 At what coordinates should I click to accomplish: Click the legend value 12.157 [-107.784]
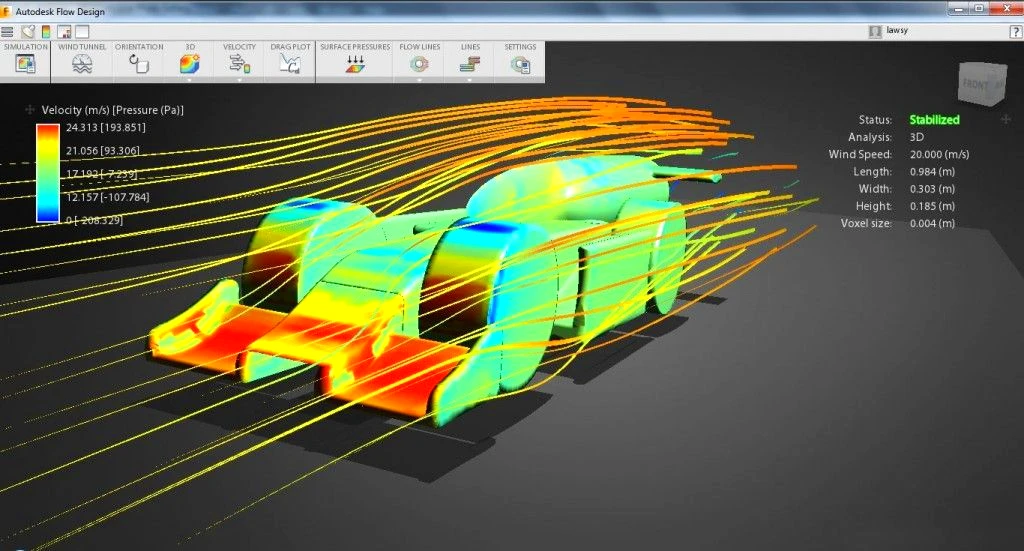point(108,197)
